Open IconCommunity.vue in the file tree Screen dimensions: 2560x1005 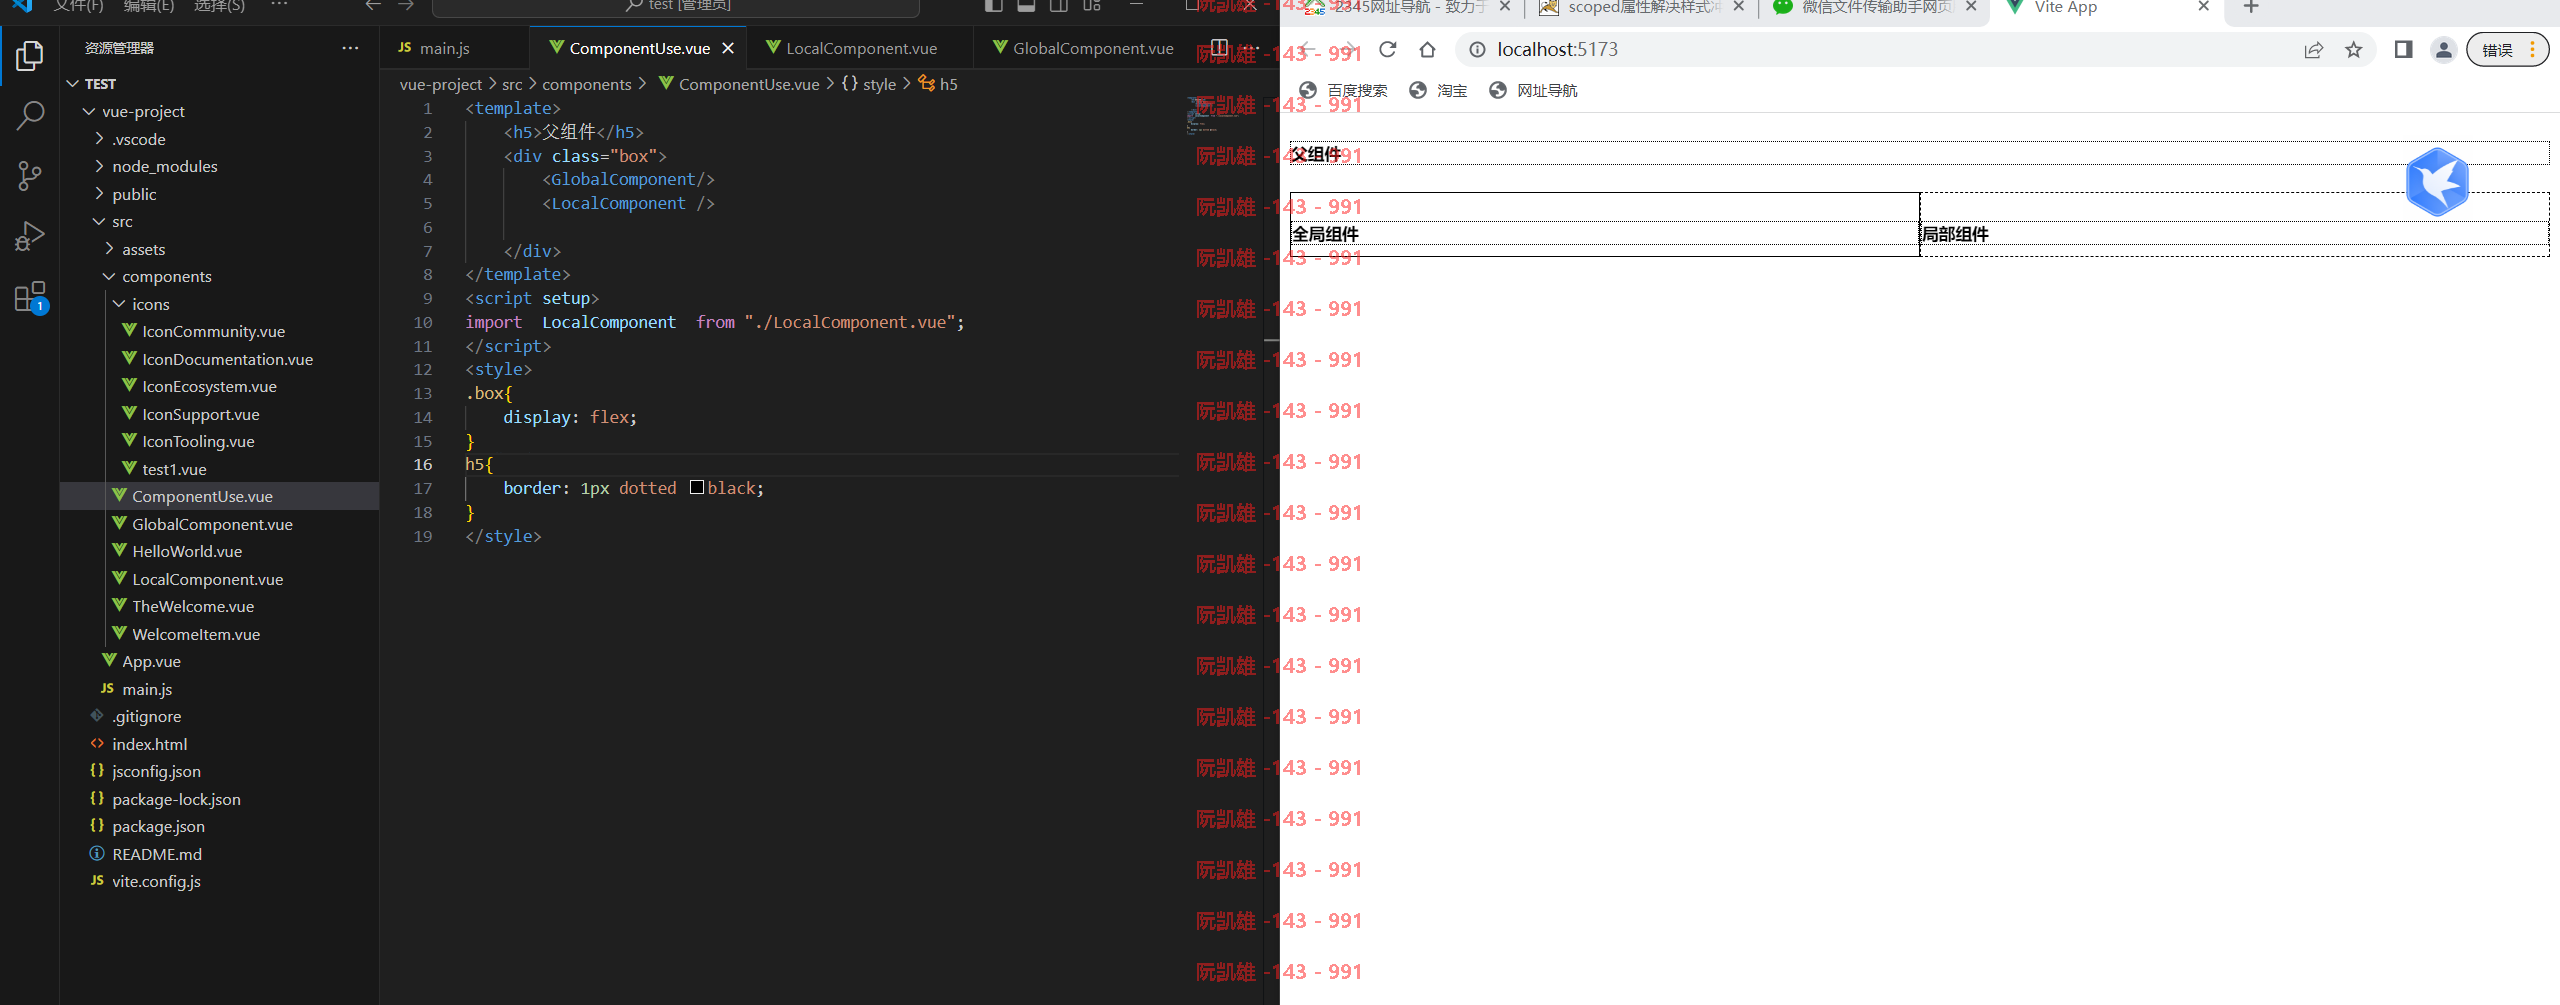click(213, 331)
